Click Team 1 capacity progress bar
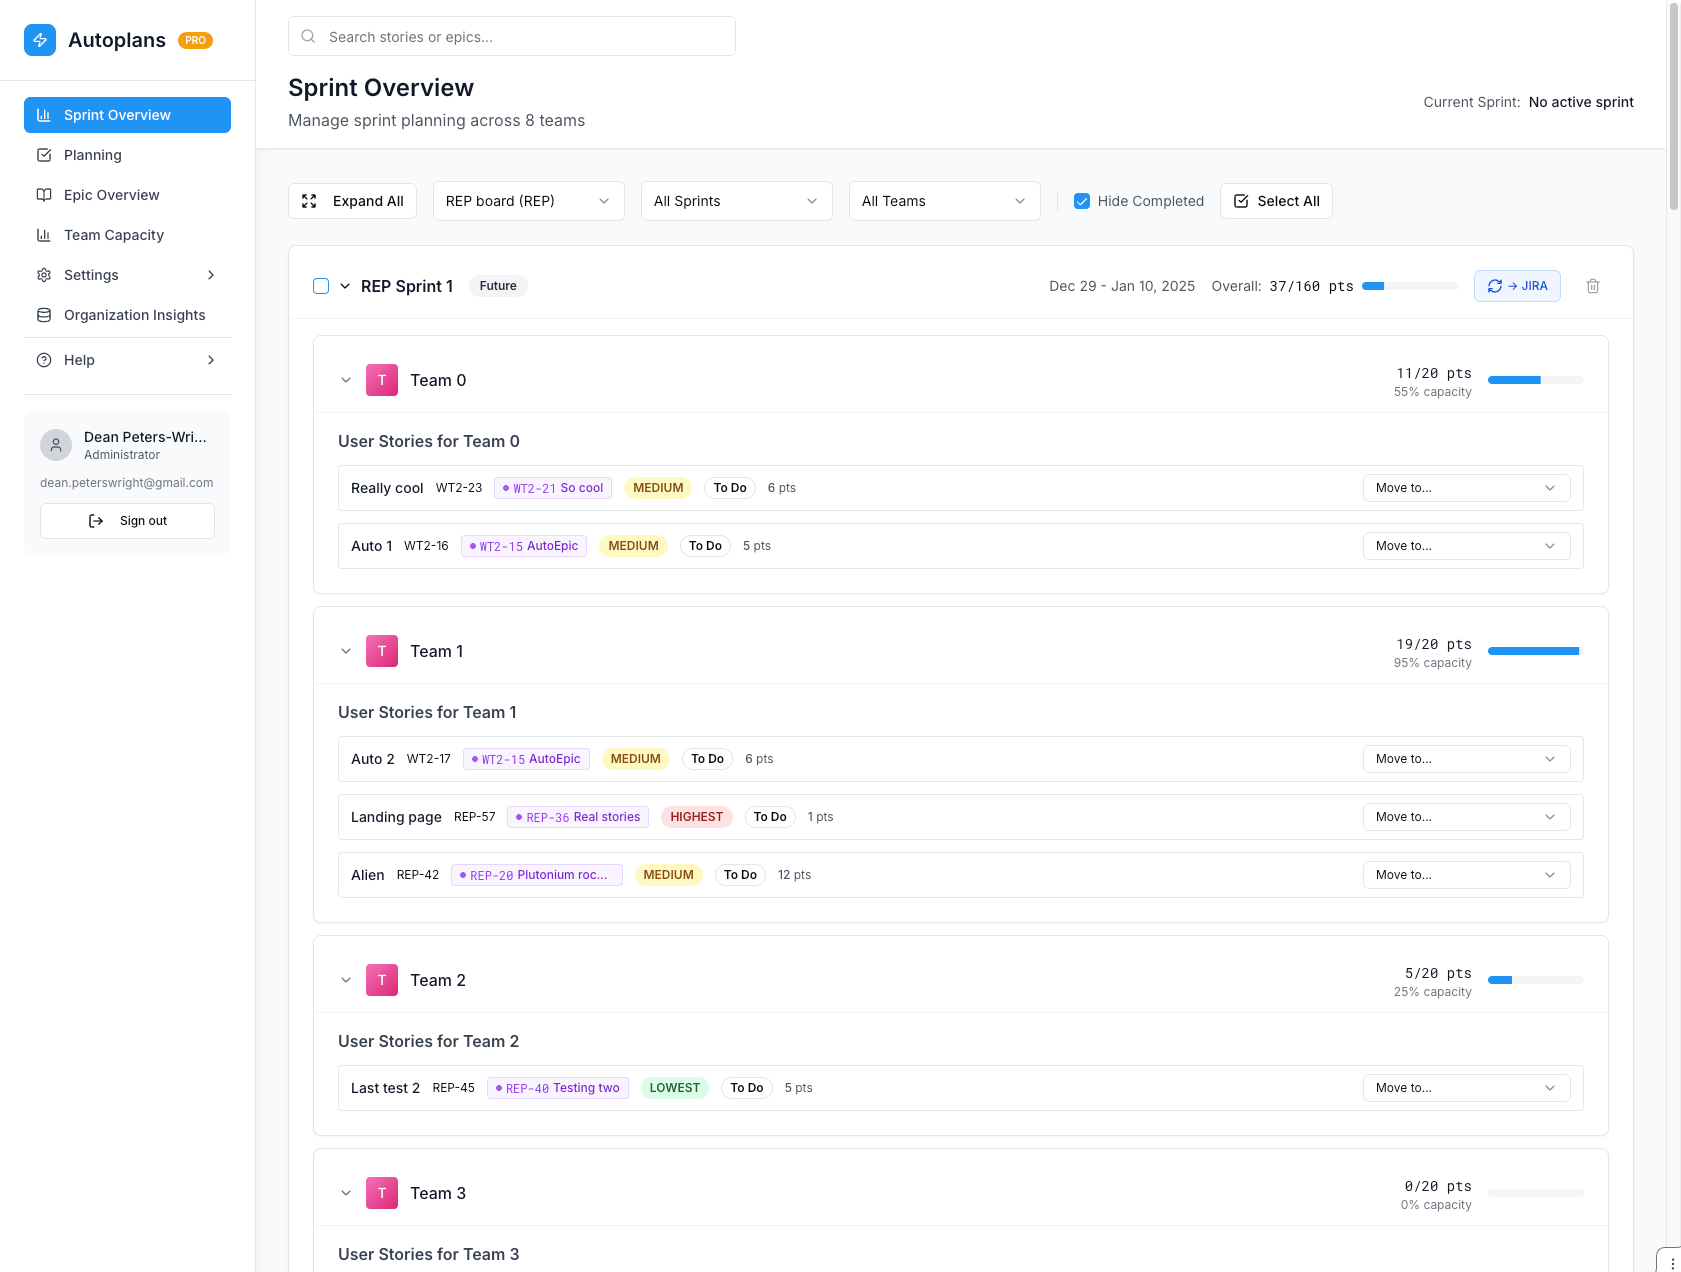Viewport: 1681px width, 1272px height. click(x=1534, y=651)
